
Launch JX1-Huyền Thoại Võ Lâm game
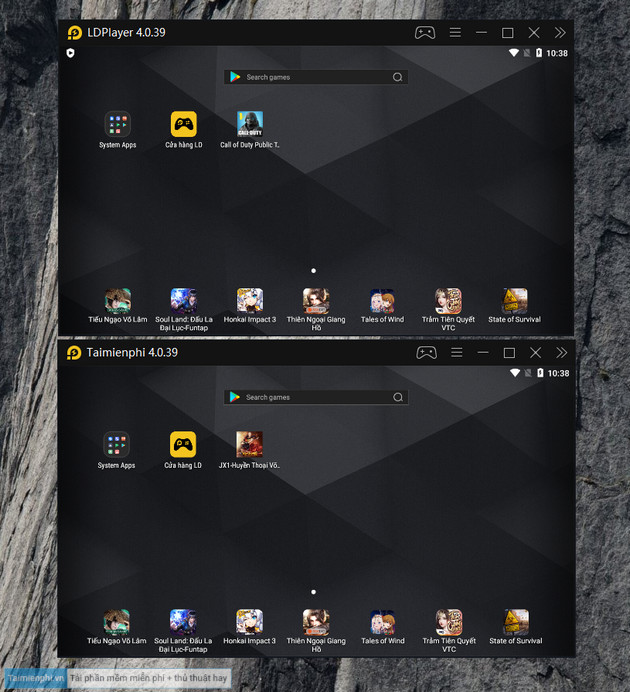click(x=249, y=450)
